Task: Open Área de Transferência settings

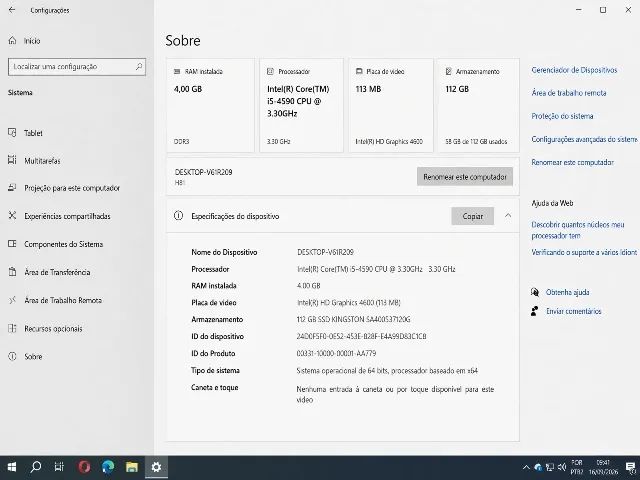Action: coord(57,272)
